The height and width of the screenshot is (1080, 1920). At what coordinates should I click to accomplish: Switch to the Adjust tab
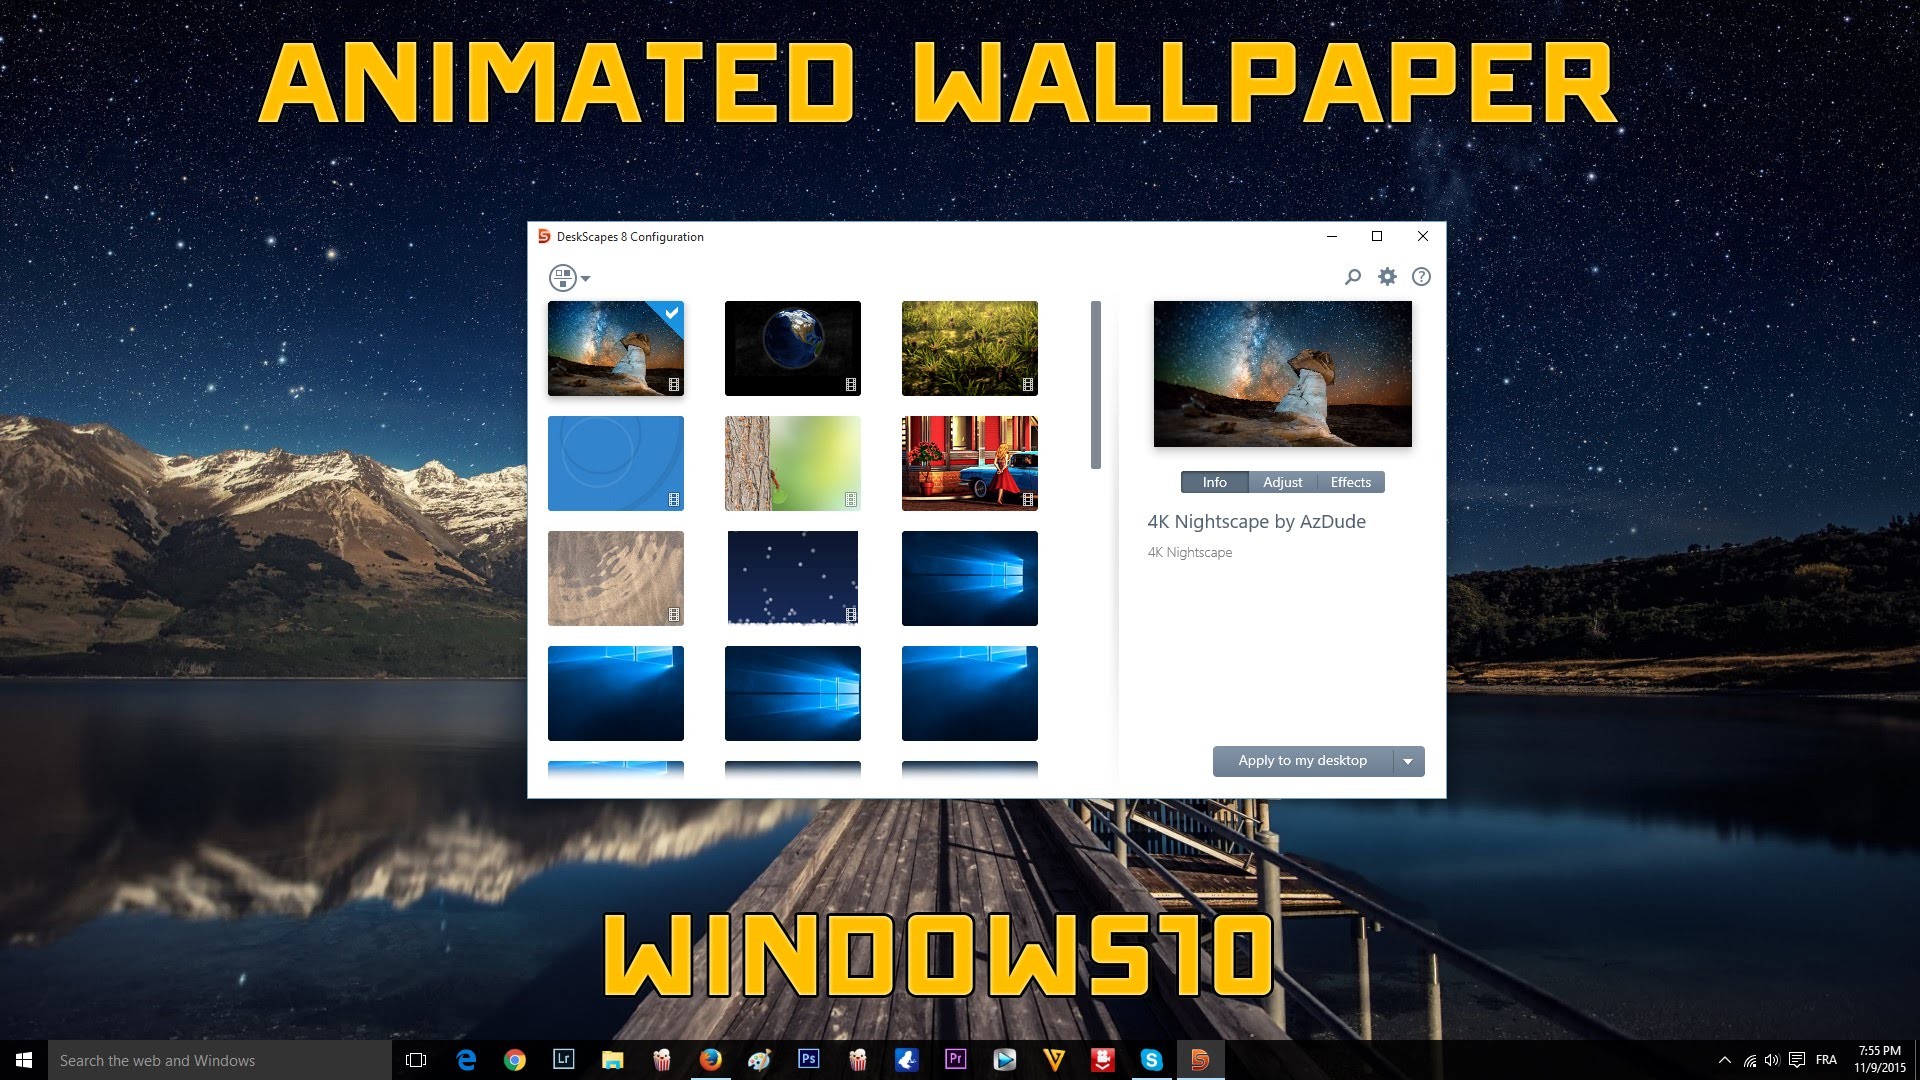point(1282,482)
